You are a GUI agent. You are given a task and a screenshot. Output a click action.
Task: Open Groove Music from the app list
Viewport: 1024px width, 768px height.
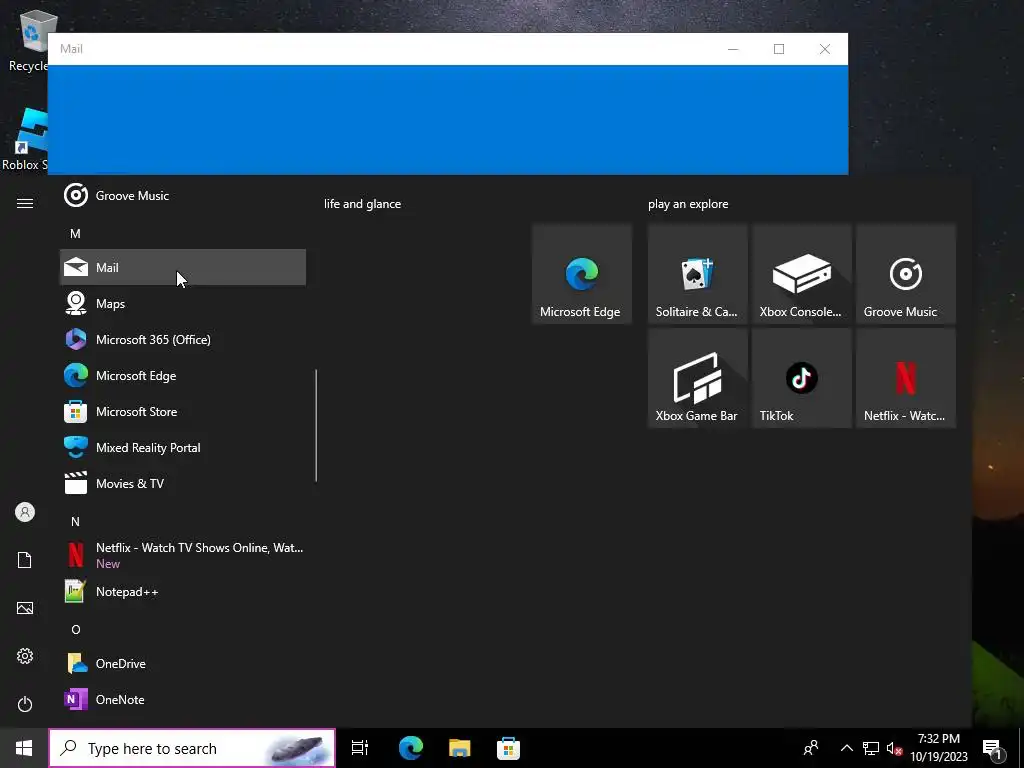183,195
